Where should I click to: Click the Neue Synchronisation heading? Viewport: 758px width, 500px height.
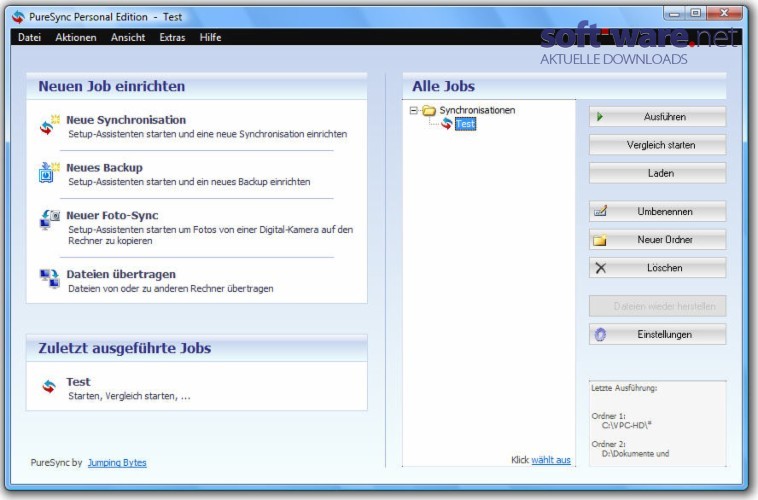[x=126, y=119]
